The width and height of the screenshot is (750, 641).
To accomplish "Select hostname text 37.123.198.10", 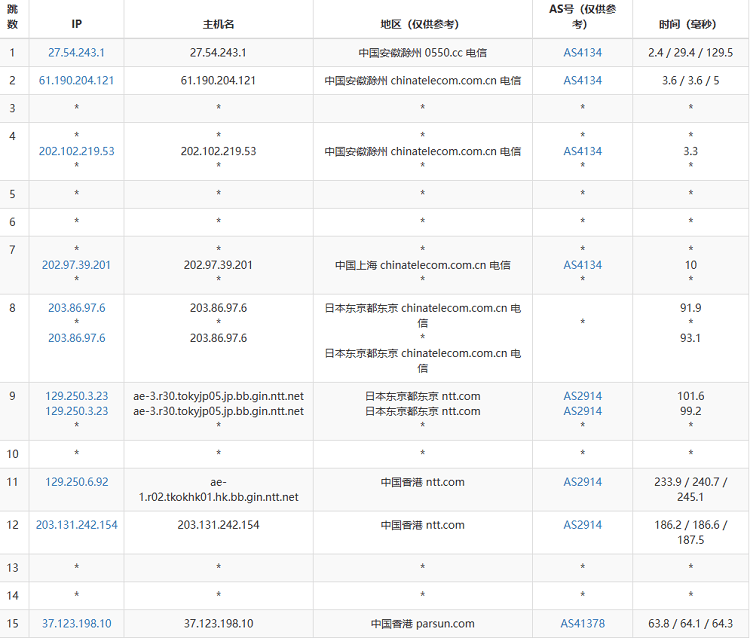I will pos(219,624).
